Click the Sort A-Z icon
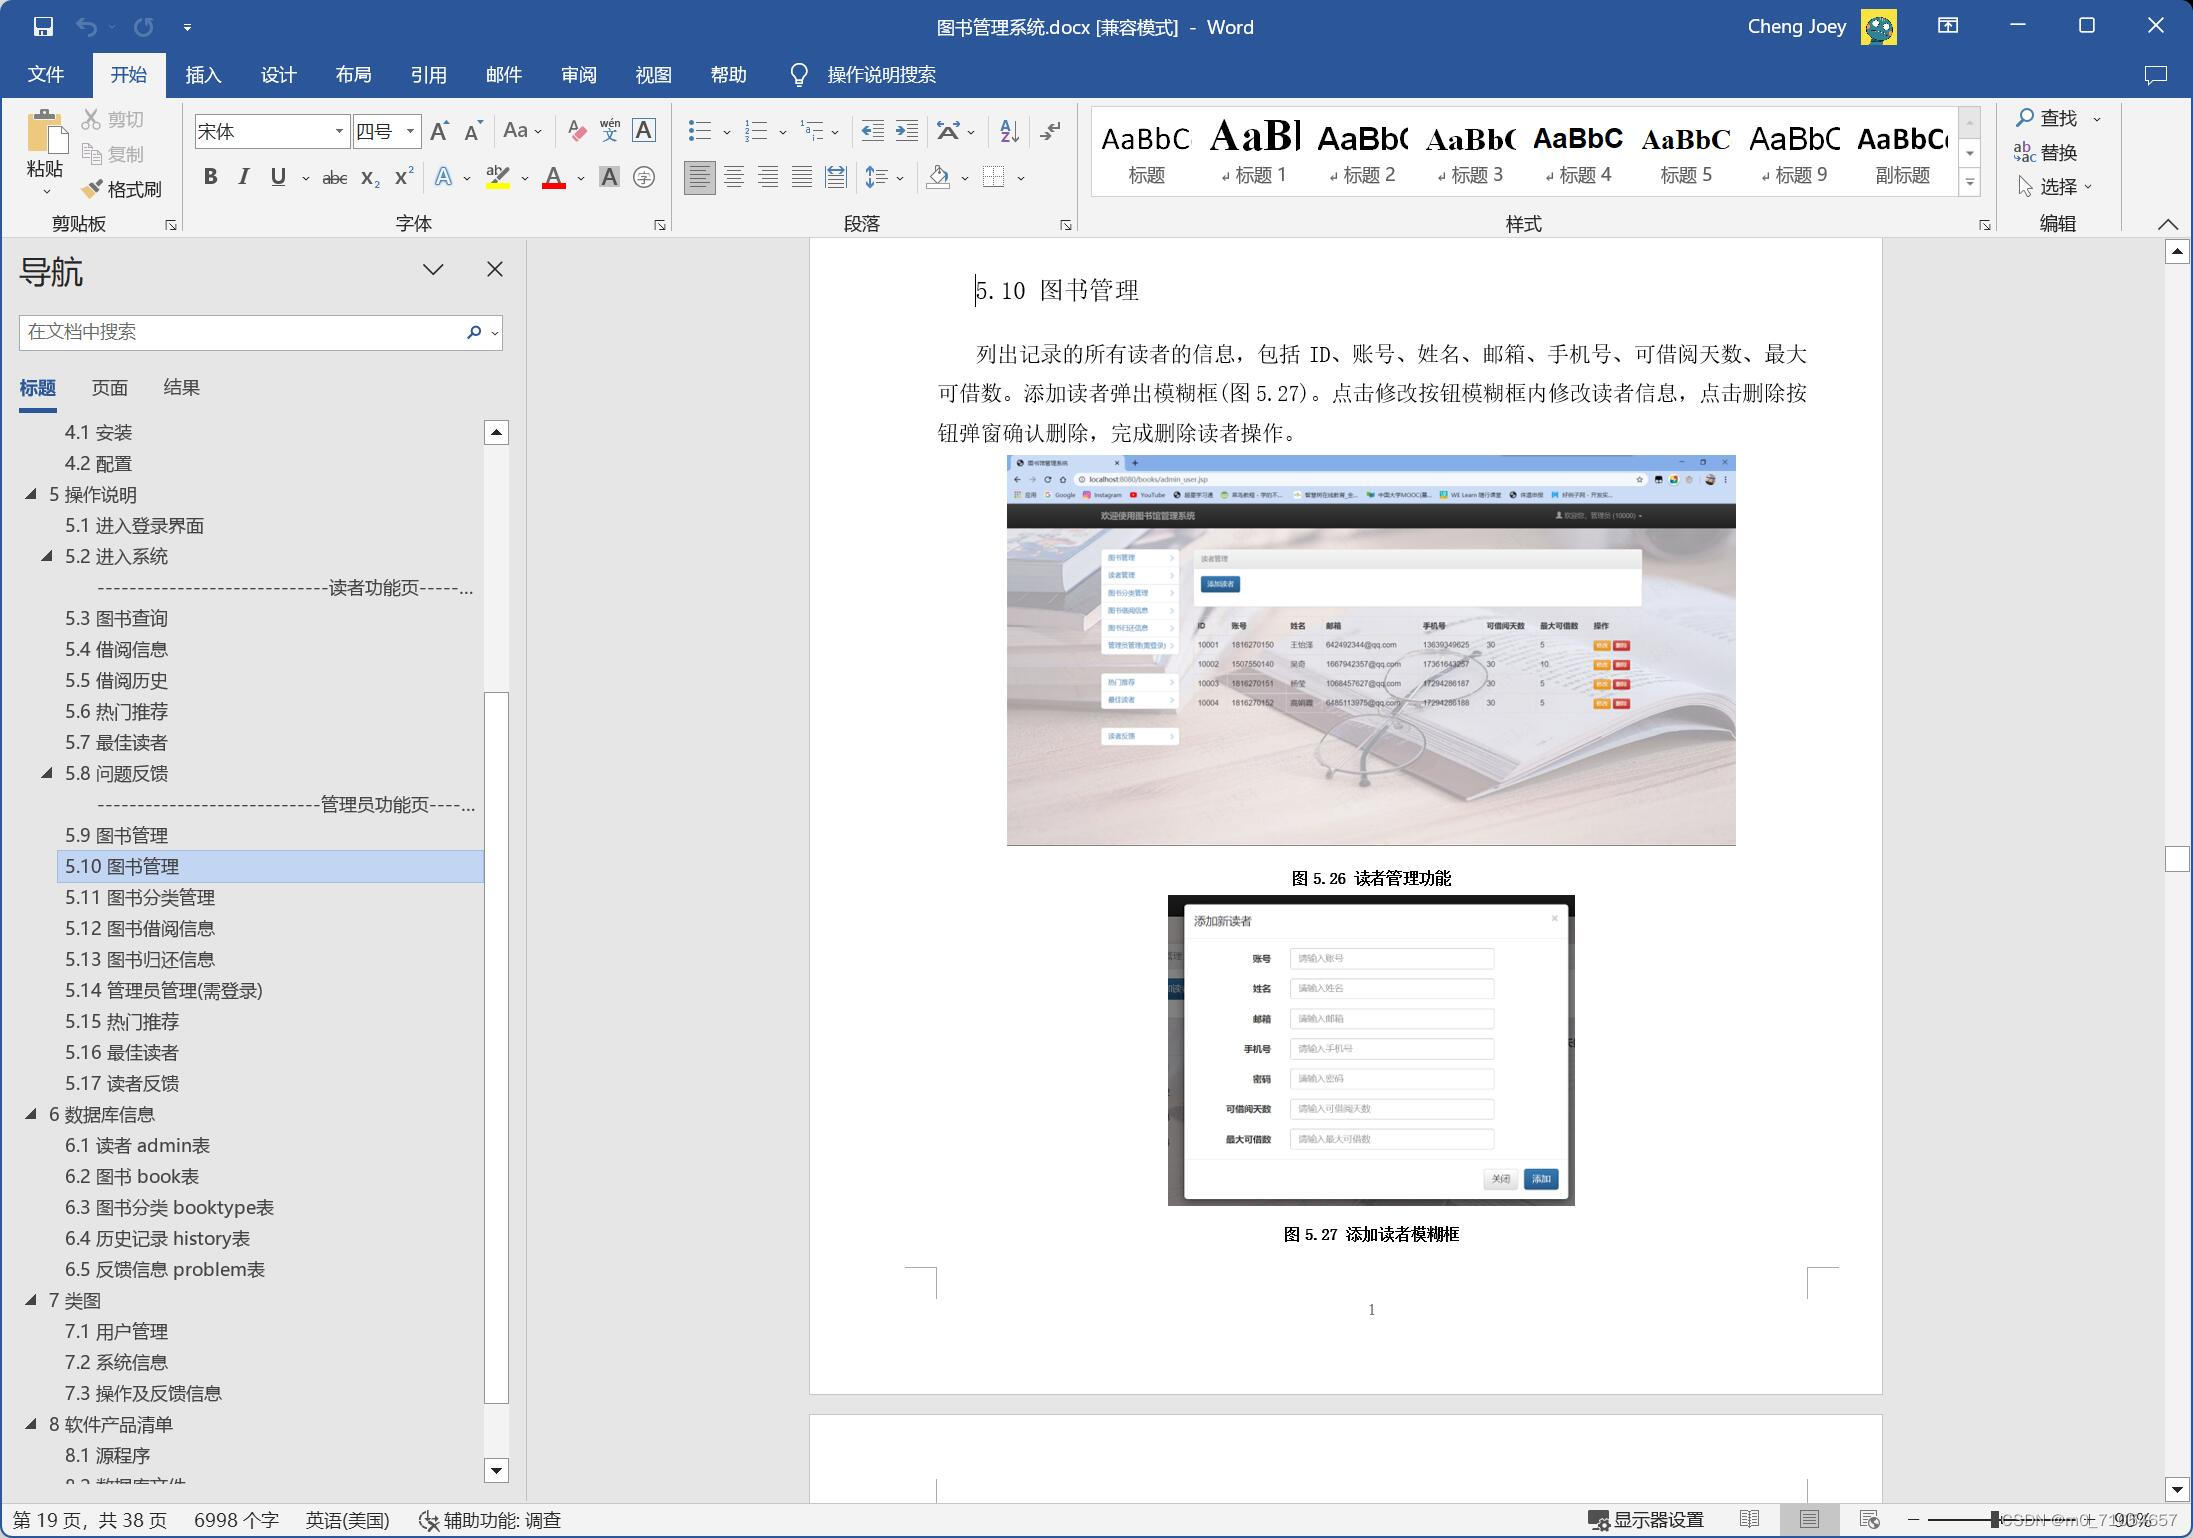Viewport: 2193px width, 1538px height. point(1009,131)
